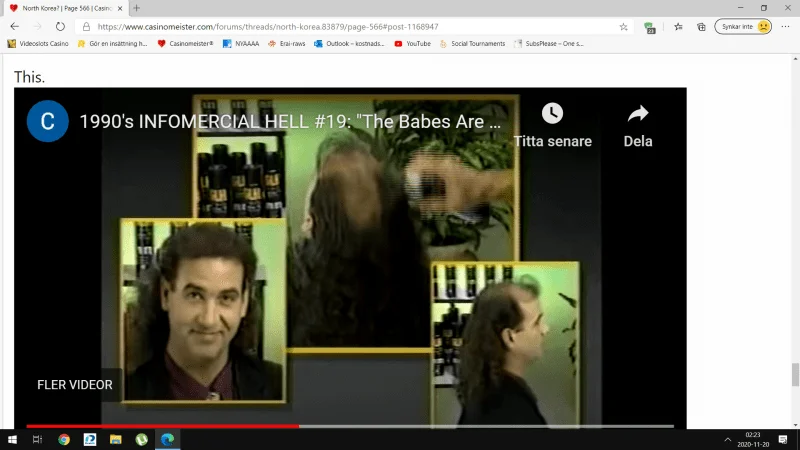Close the North Korea tab
This screenshot has height=450, width=800.
tap(120, 8)
